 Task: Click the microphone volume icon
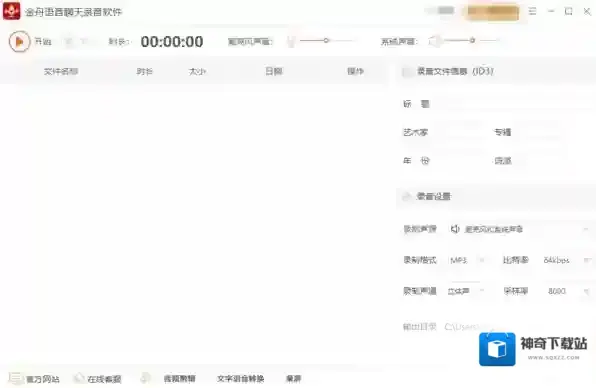[x=291, y=41]
